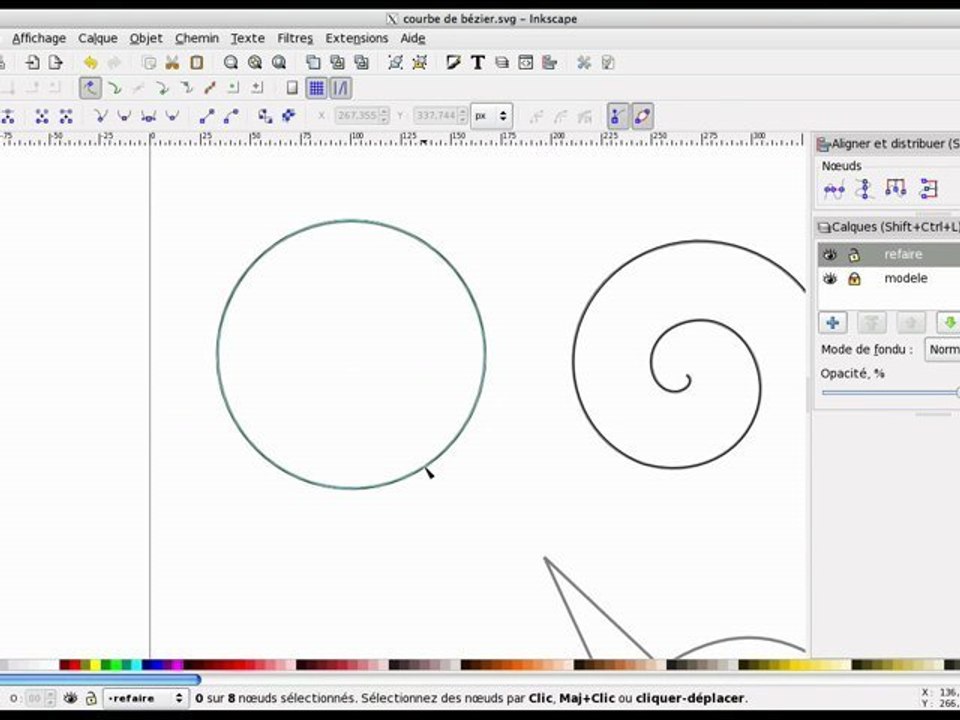This screenshot has width=960, height=720.
Task: Cut selection using the scissors icon
Action: (172, 62)
